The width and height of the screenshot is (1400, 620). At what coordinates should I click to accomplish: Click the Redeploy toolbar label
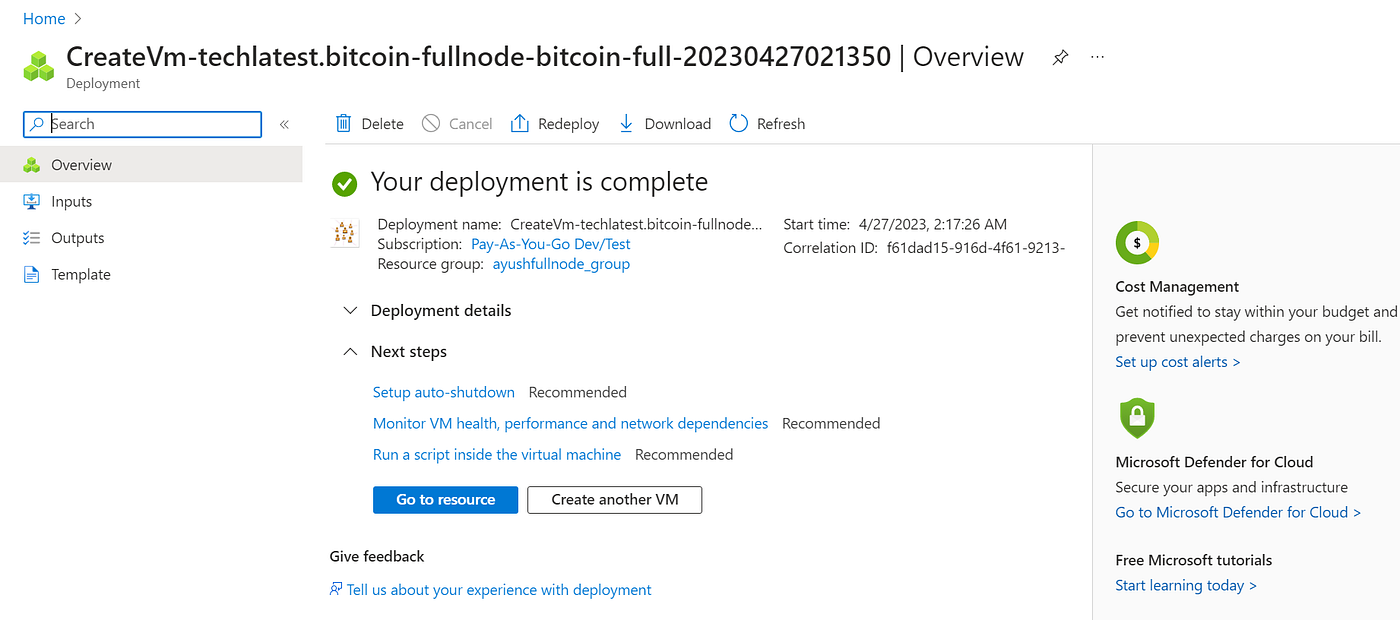pyautogui.click(x=568, y=124)
